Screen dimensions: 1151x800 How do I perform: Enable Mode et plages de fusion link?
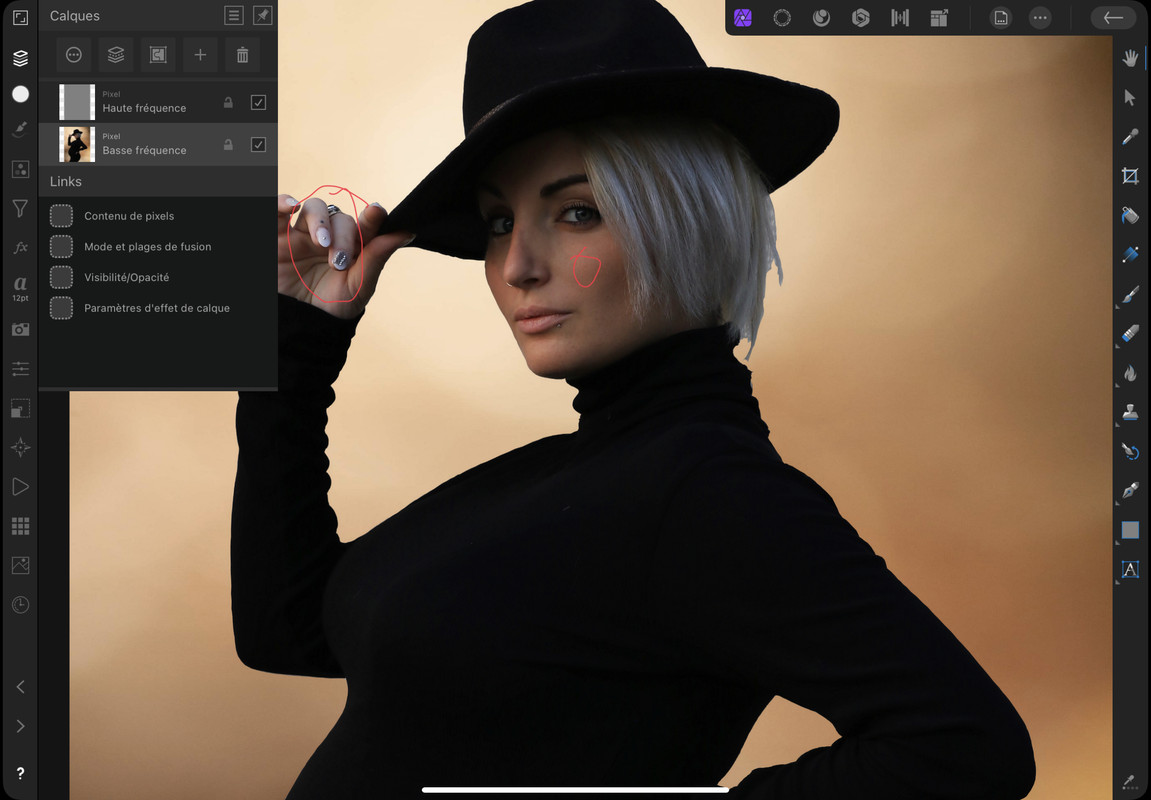[61, 247]
